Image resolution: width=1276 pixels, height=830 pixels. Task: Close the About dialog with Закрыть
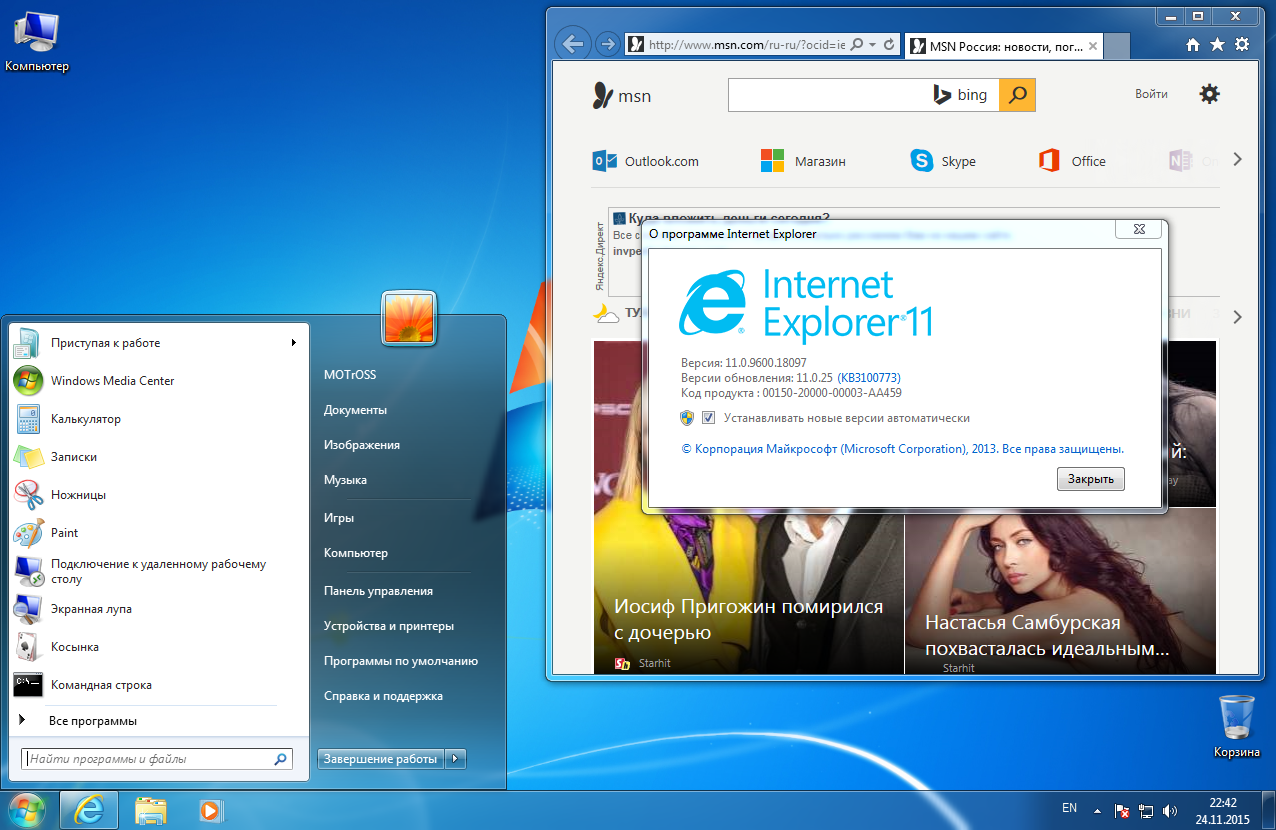(1091, 479)
